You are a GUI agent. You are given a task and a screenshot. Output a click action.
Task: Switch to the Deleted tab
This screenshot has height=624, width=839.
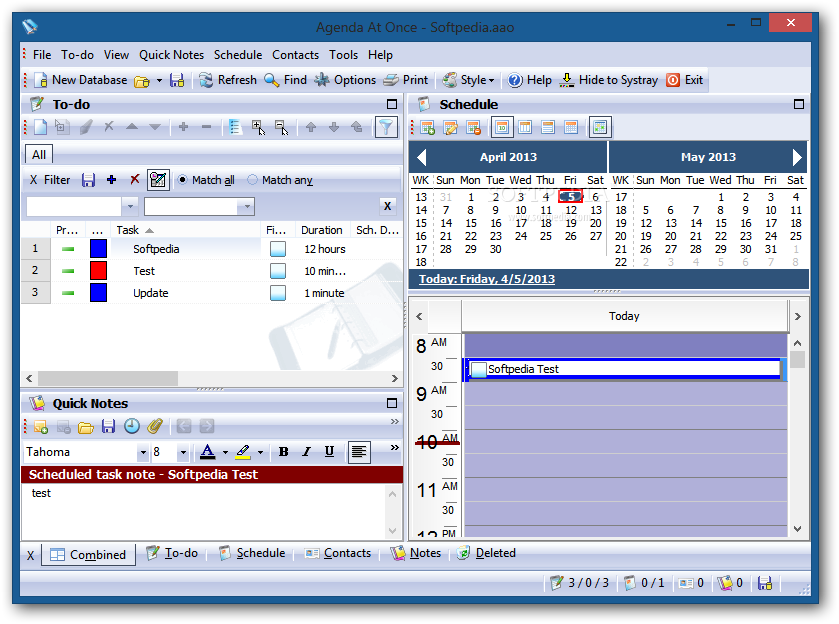pyautogui.click(x=486, y=553)
